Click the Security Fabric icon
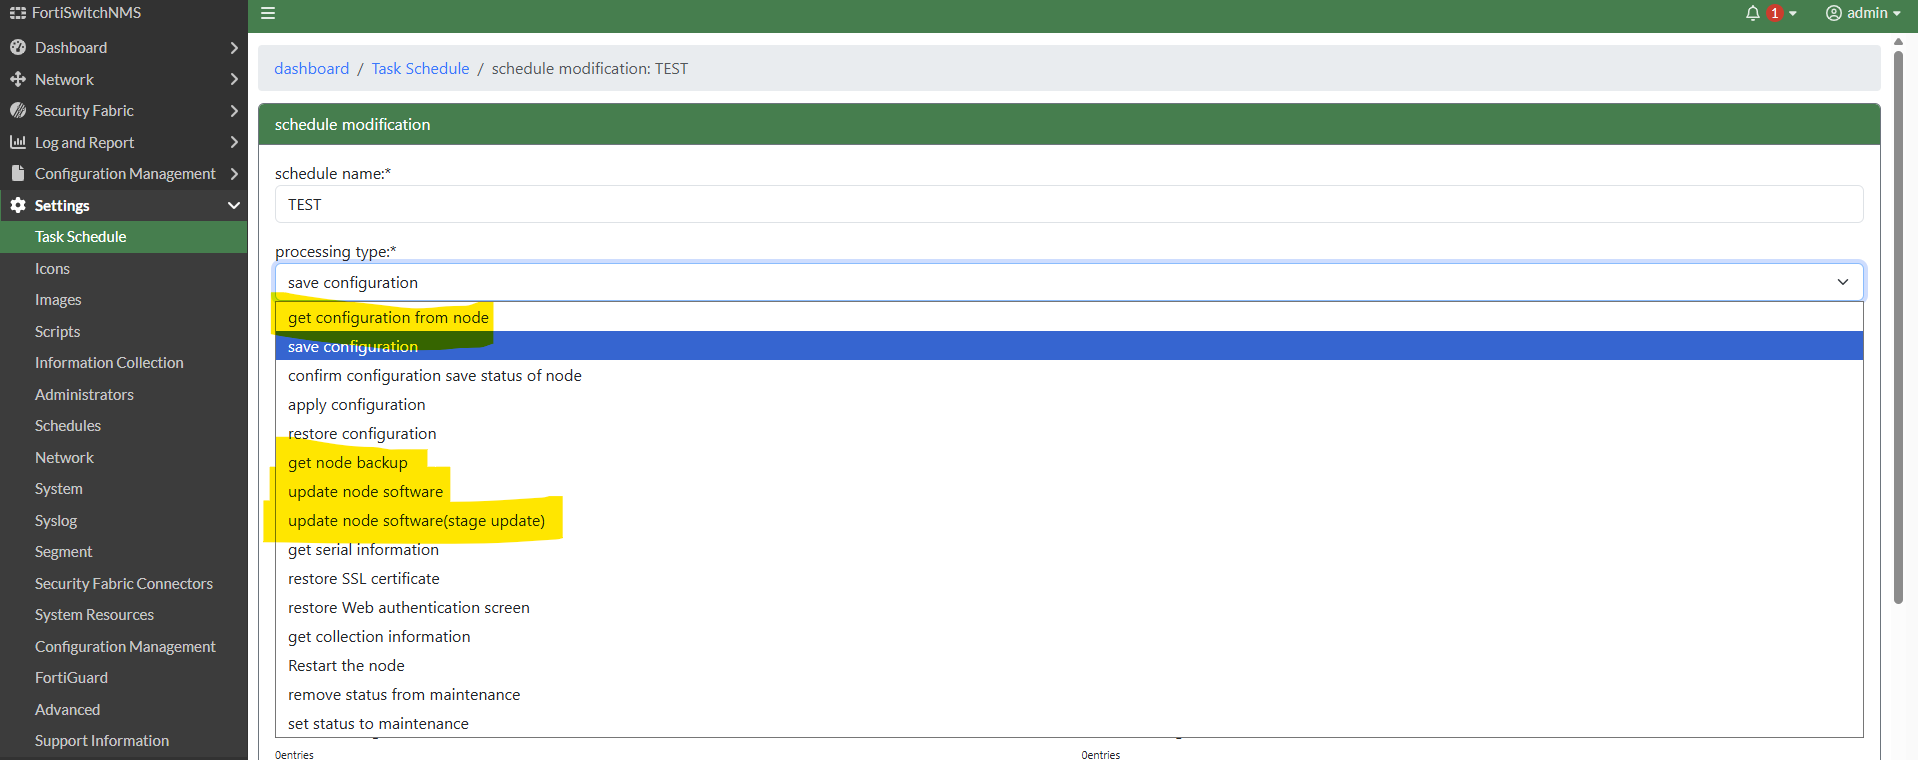The image size is (1918, 760). pos(18,110)
